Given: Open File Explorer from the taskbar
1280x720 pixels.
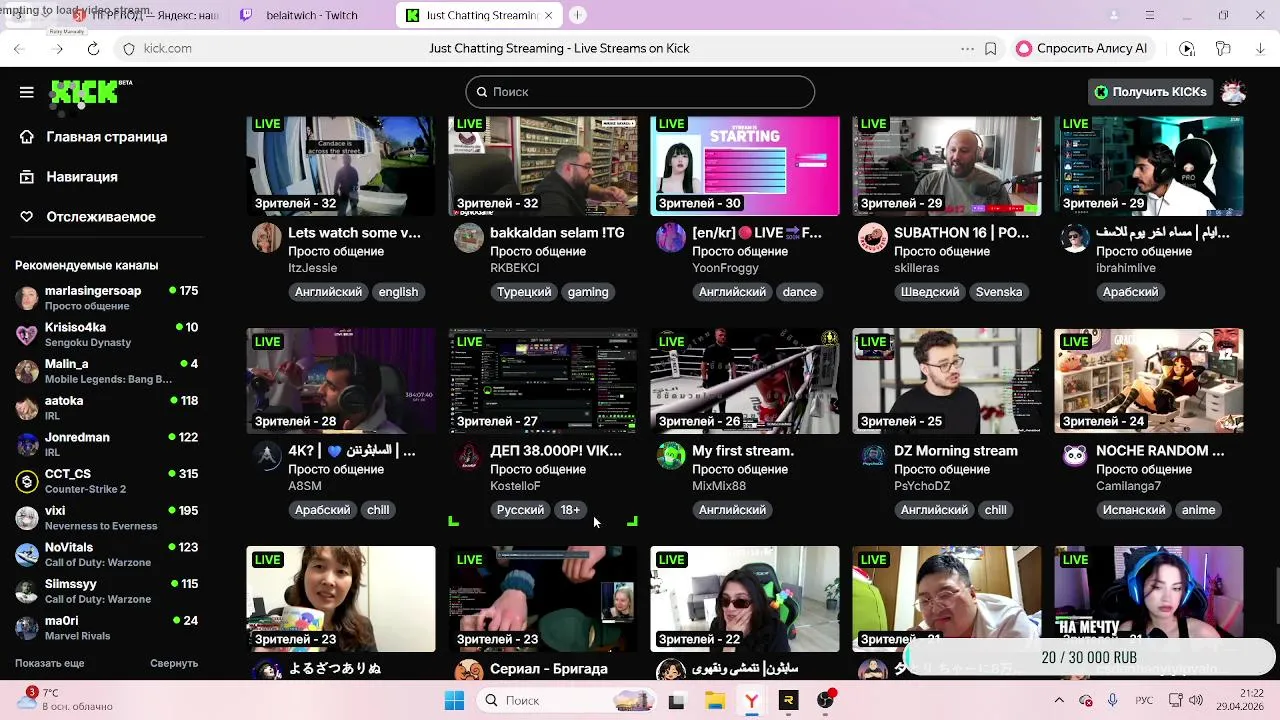Looking at the screenshot, I should (x=714, y=701).
